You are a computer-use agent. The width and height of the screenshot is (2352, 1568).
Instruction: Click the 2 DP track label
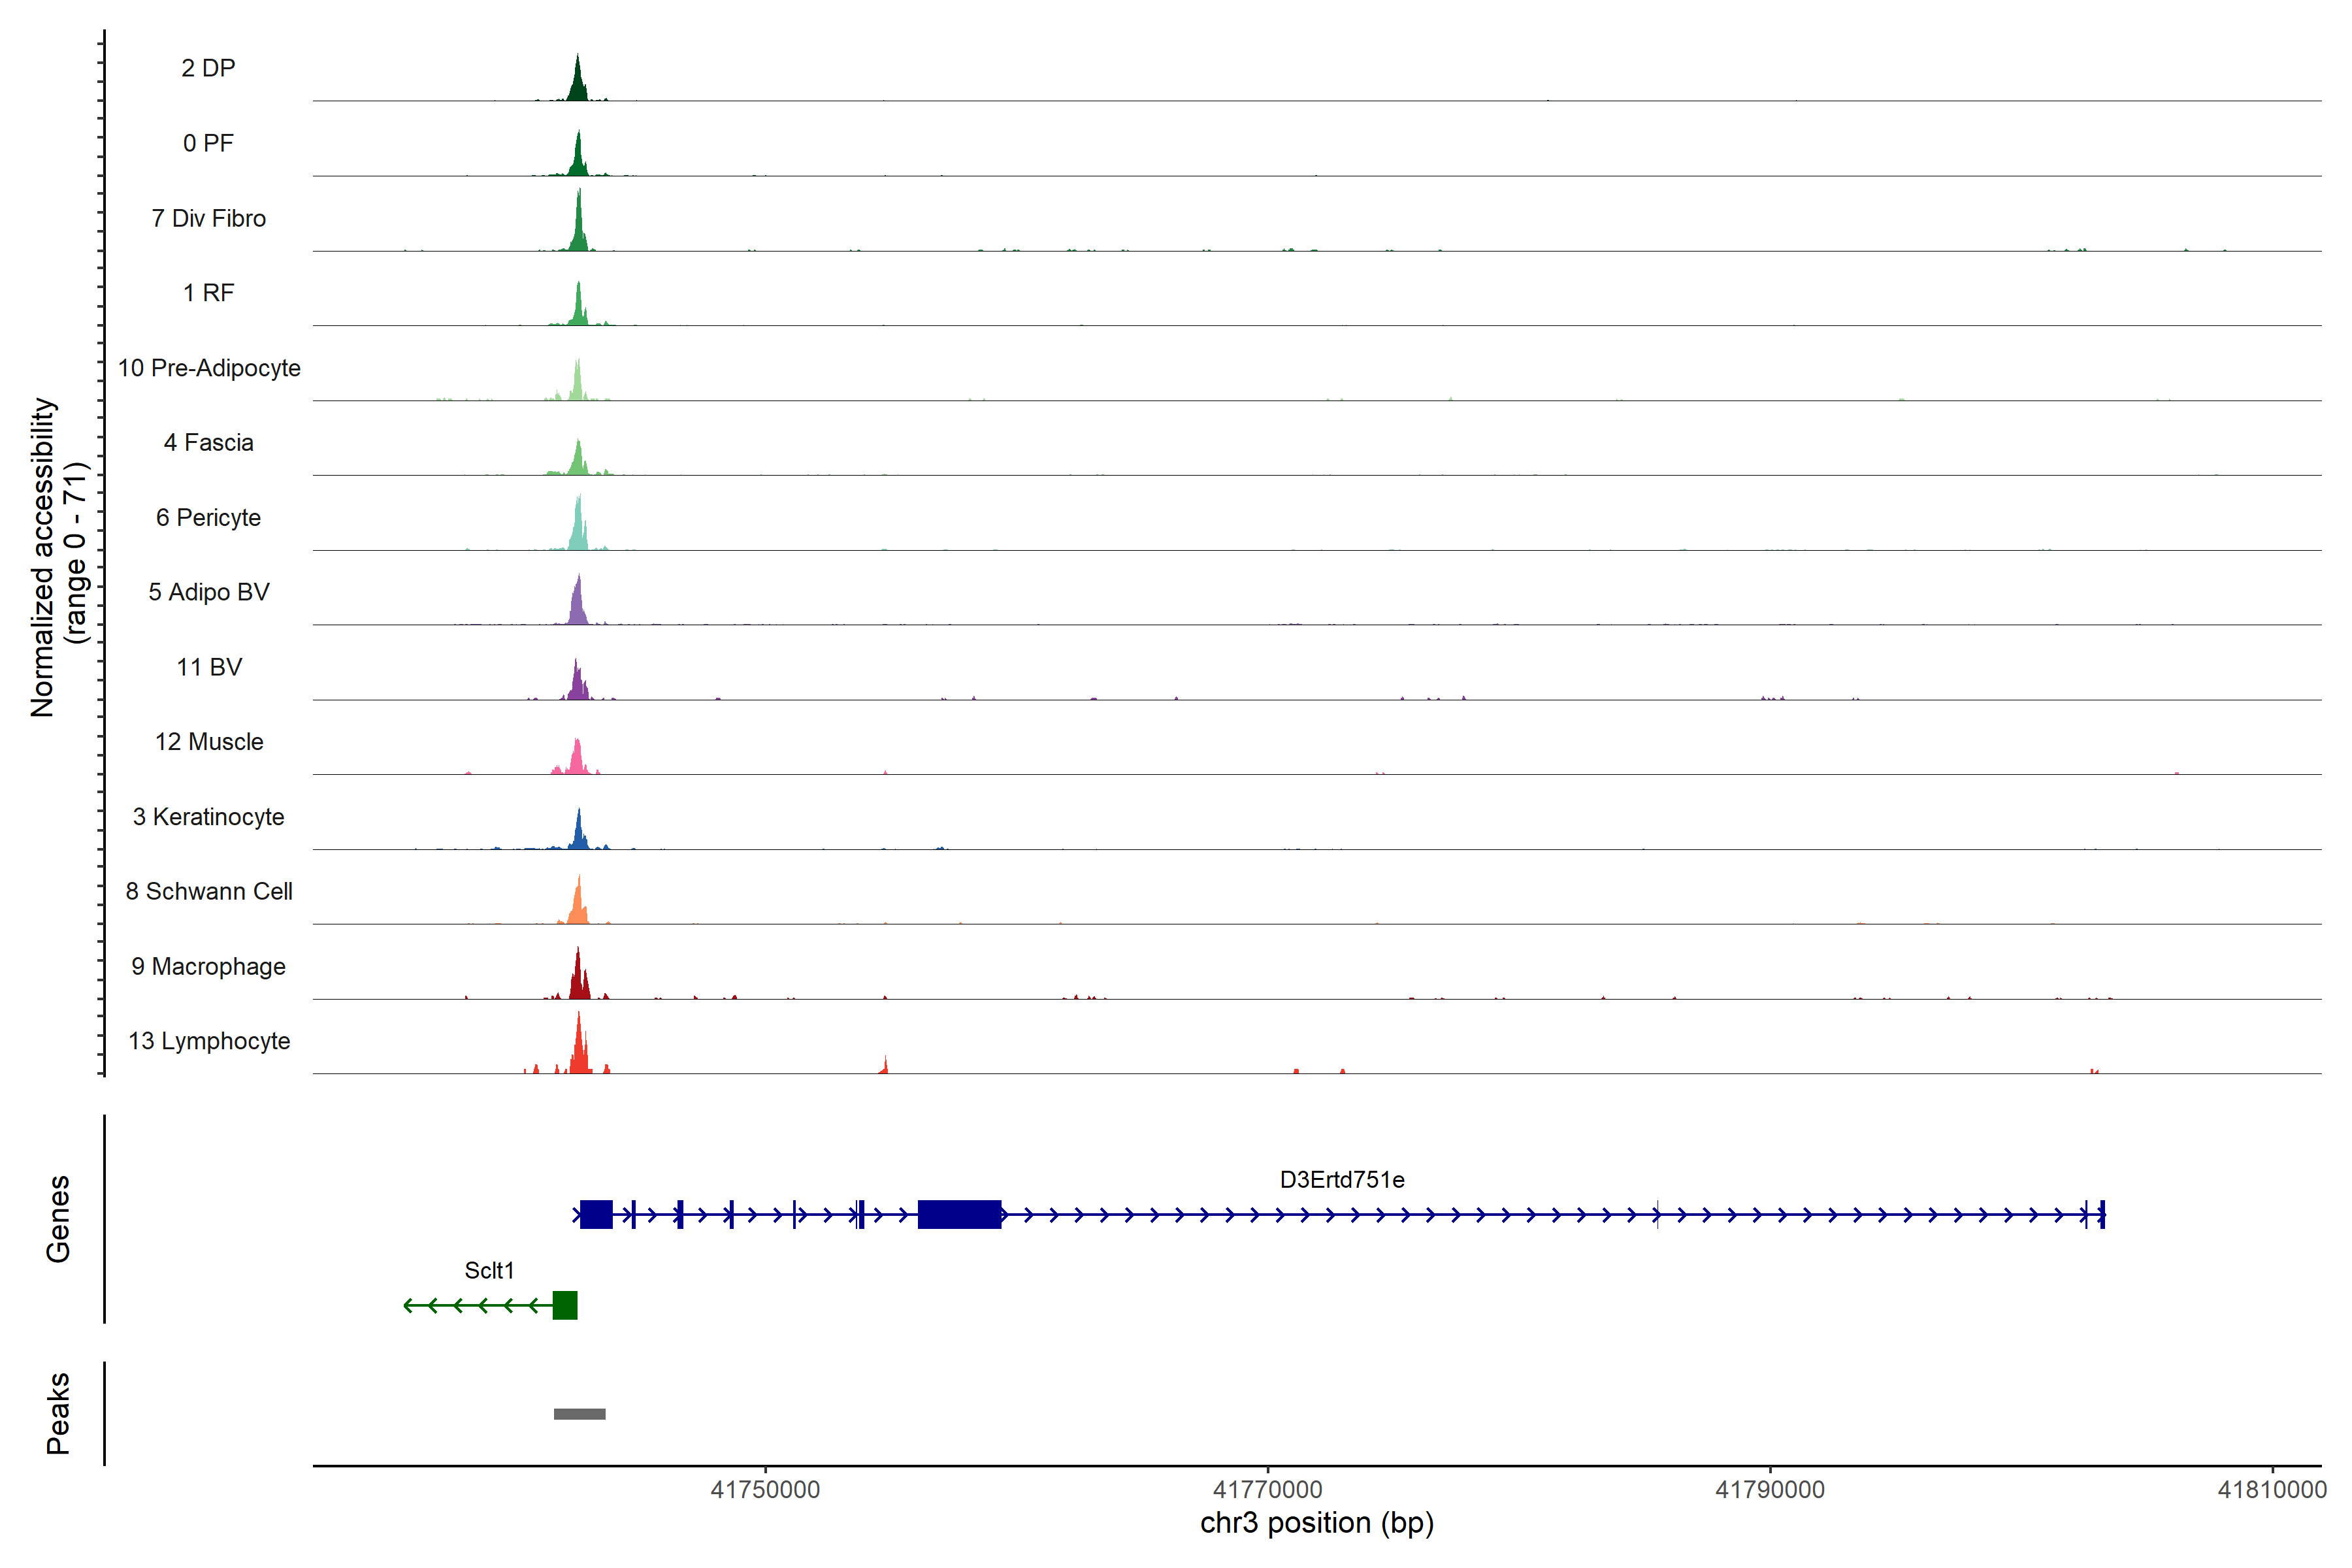[208, 68]
